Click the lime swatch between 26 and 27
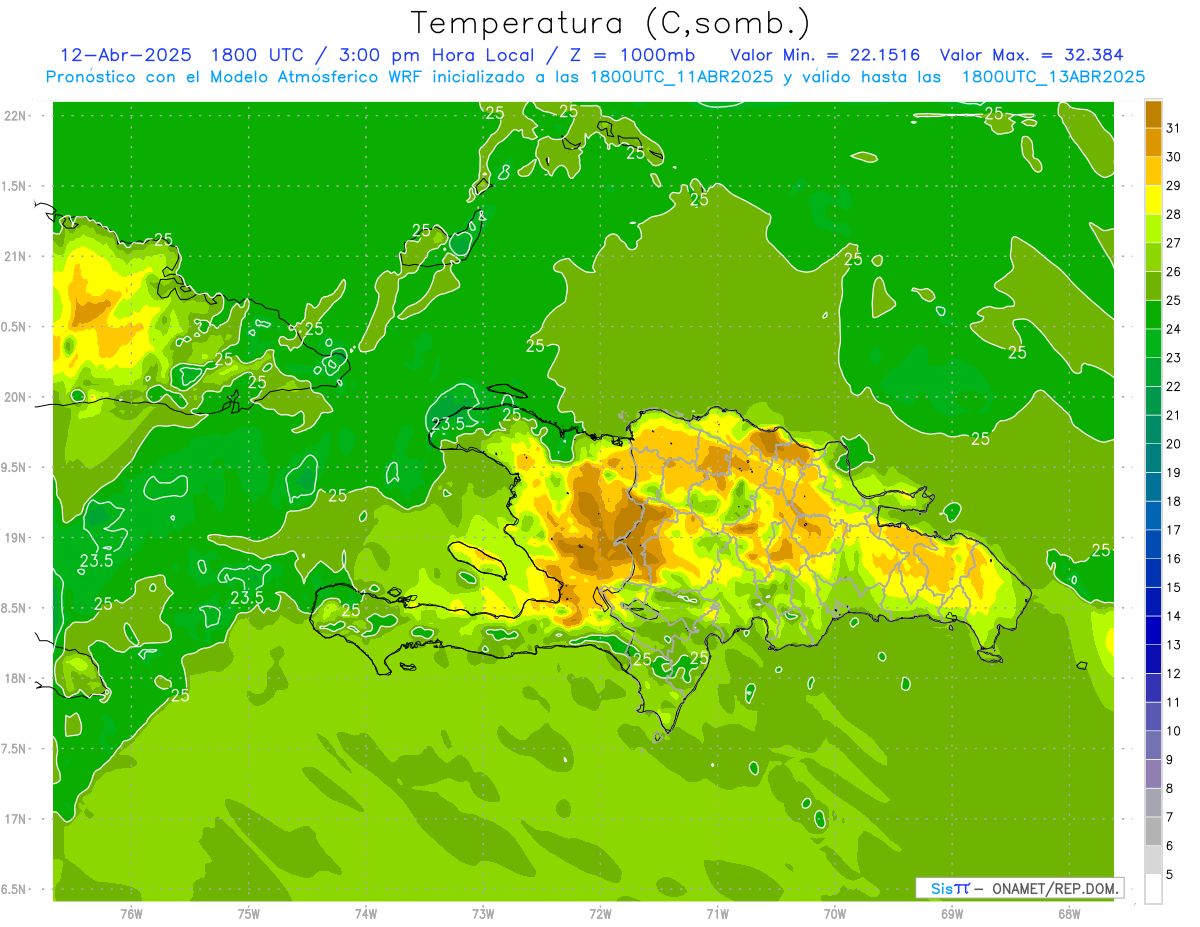Screen dimensions: 1200x927 (1153, 257)
